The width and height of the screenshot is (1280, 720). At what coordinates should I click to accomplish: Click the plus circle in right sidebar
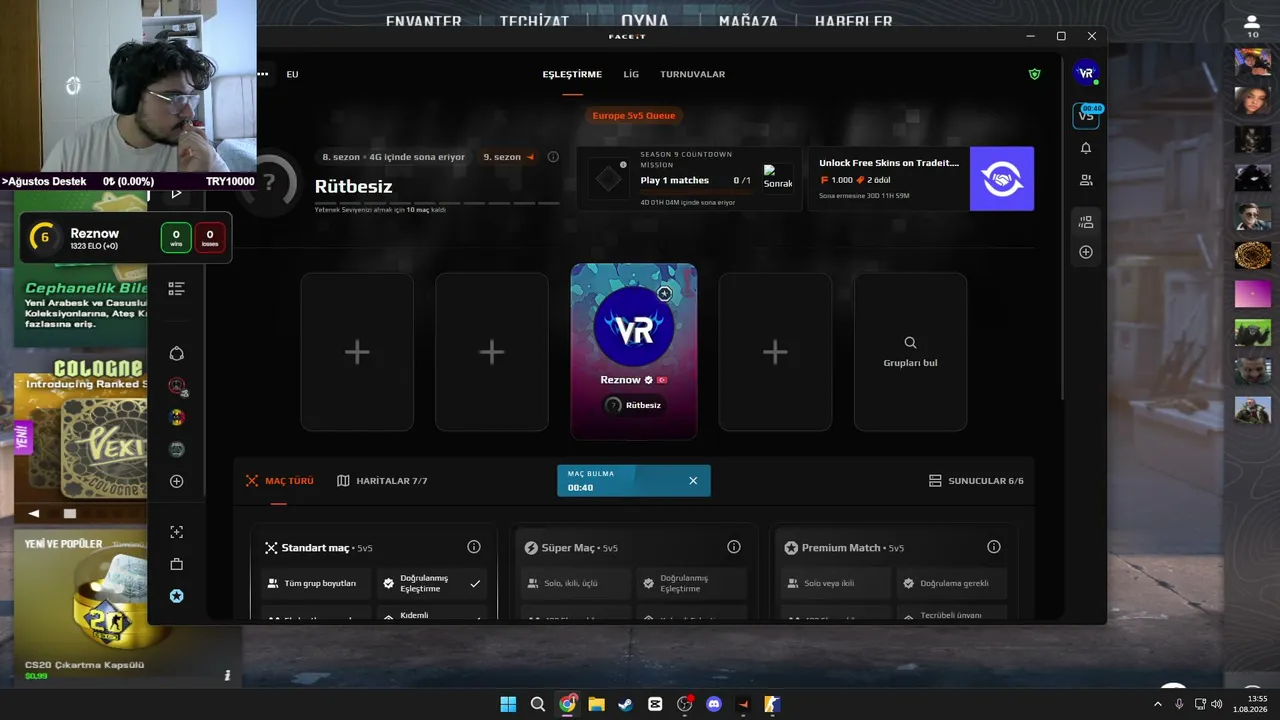[1086, 252]
